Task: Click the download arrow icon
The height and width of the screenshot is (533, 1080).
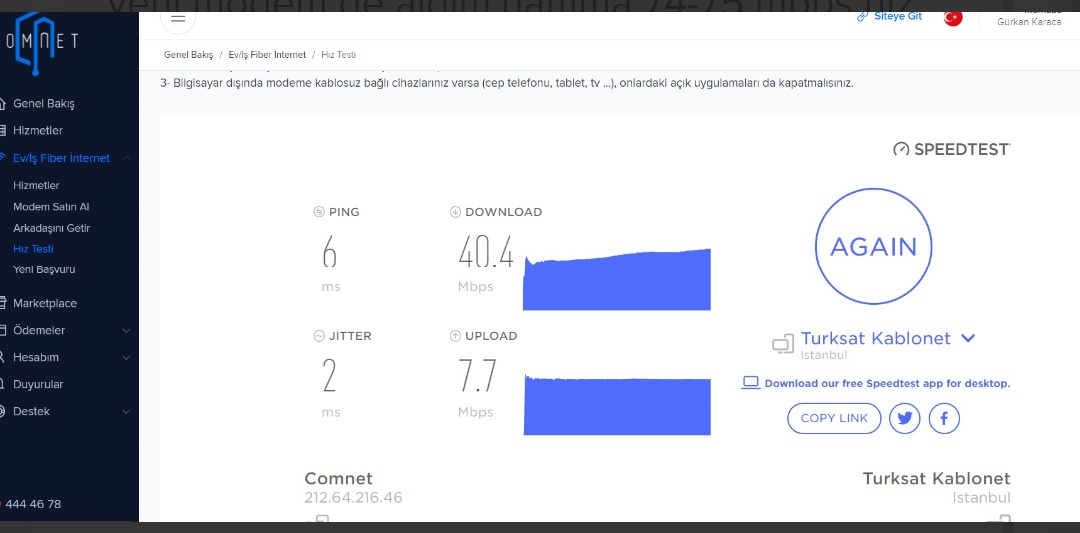Action: (455, 212)
